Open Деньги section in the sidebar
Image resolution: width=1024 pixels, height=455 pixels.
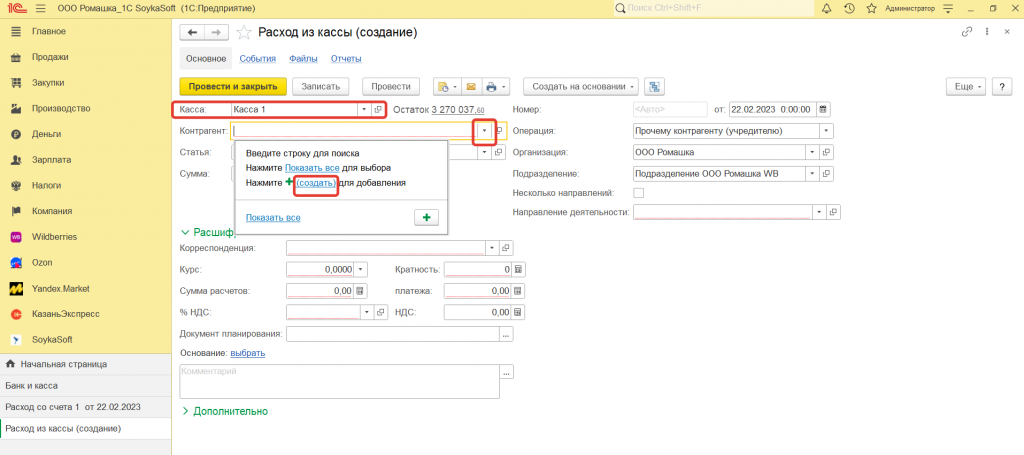(x=47, y=134)
